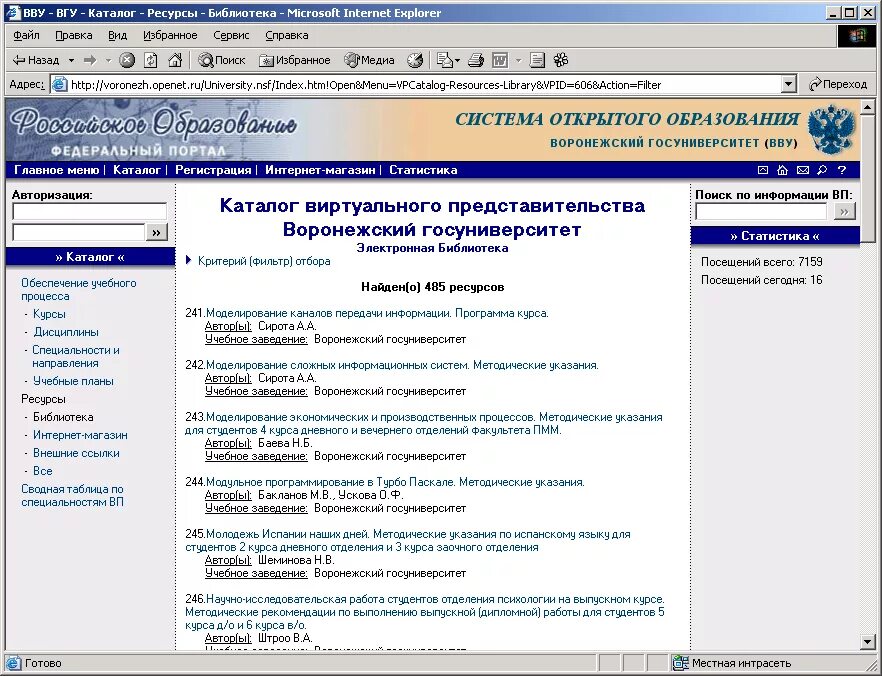The width and height of the screenshot is (882, 676).
Task: Click the Медиа toolbar button
Action: pyautogui.click(x=370, y=60)
